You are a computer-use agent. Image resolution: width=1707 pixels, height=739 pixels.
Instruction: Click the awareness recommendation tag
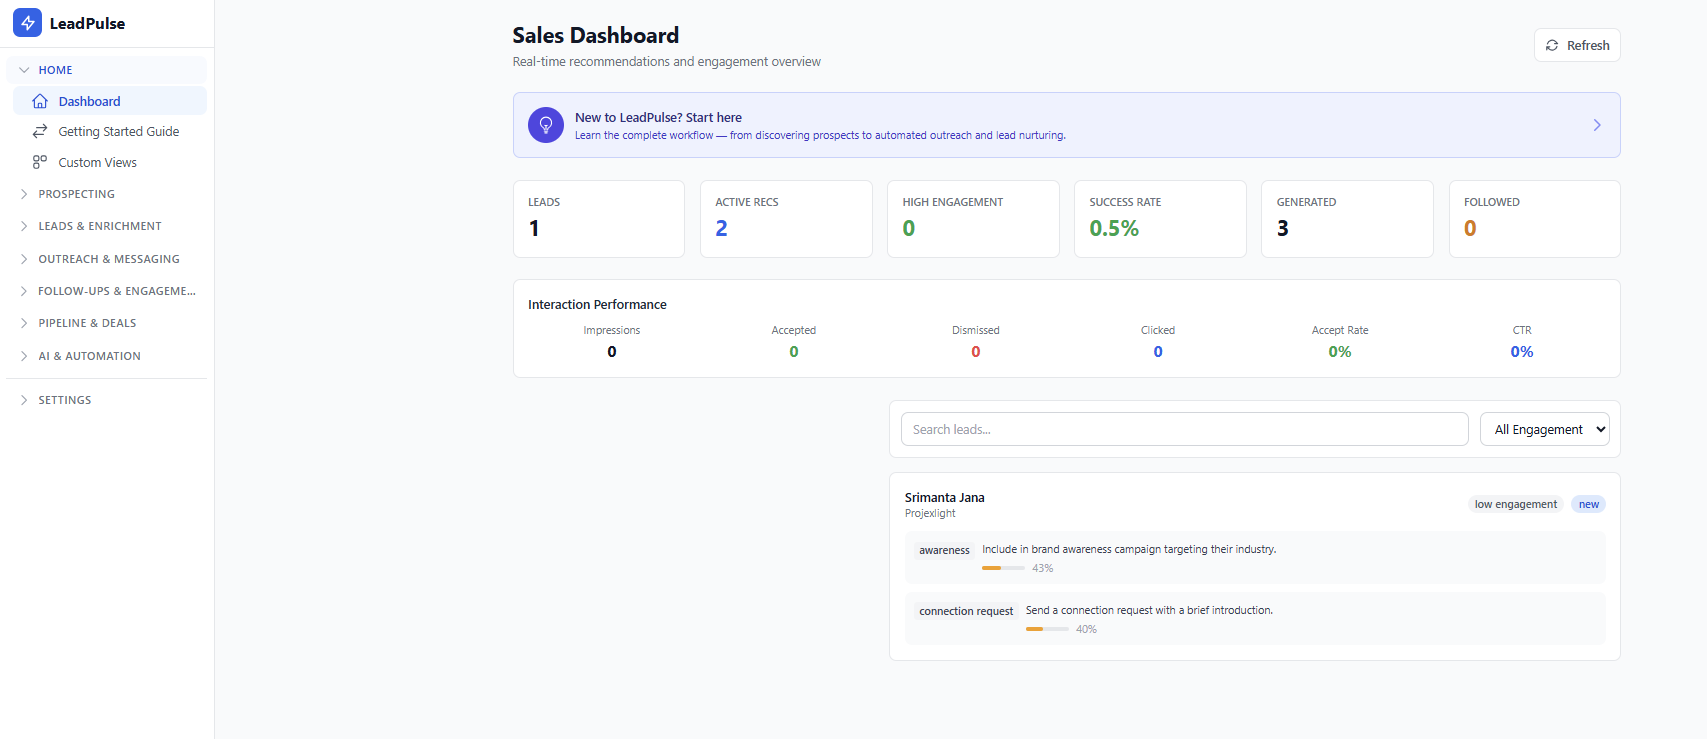pos(944,550)
